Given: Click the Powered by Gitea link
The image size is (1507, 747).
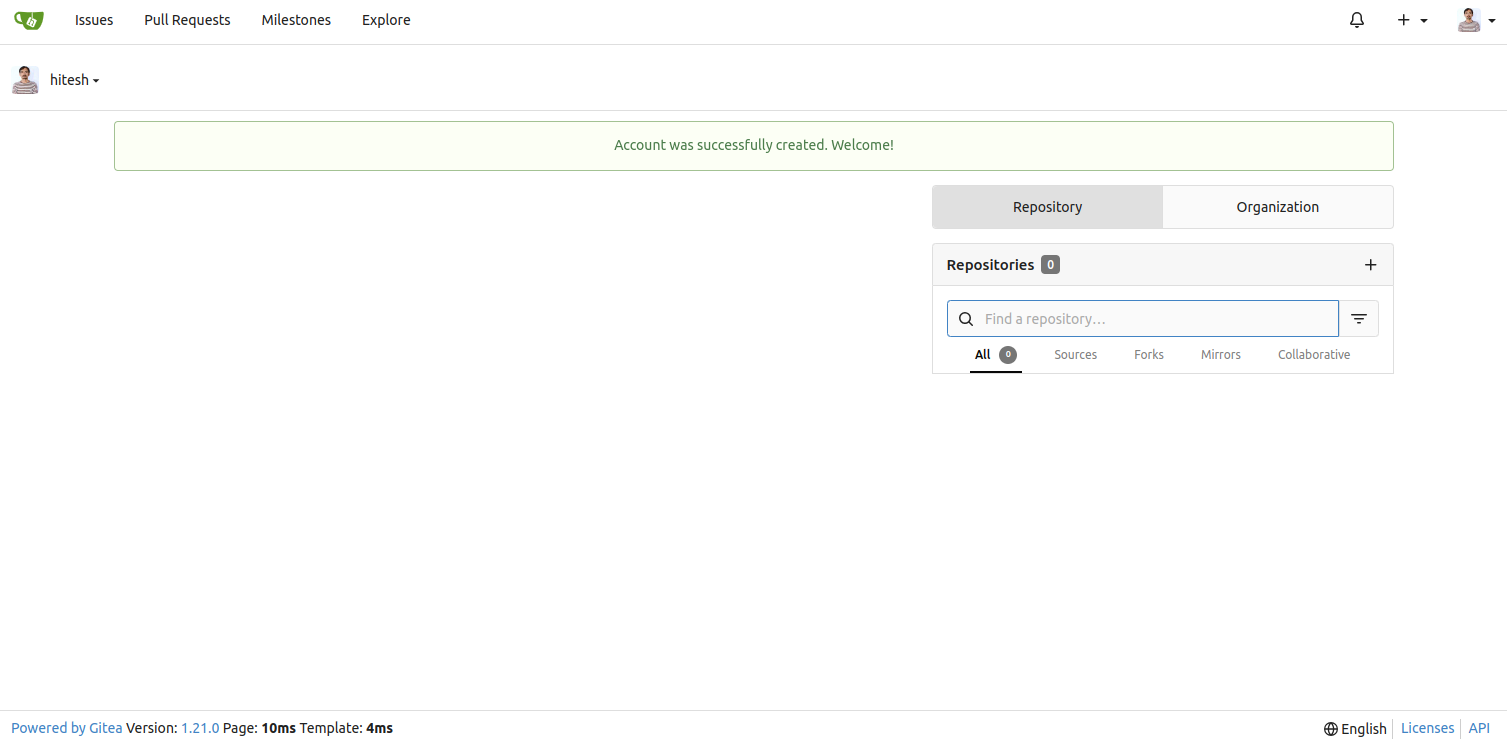Looking at the screenshot, I should coord(67,728).
